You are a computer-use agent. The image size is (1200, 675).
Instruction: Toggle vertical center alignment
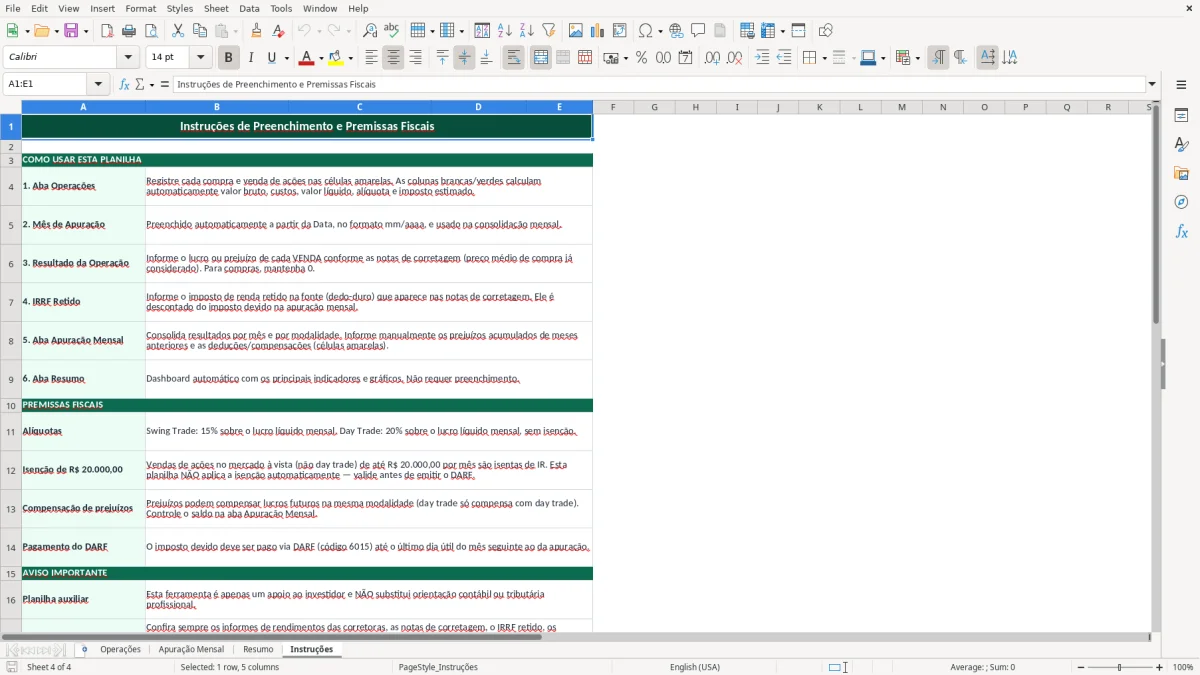(464, 58)
